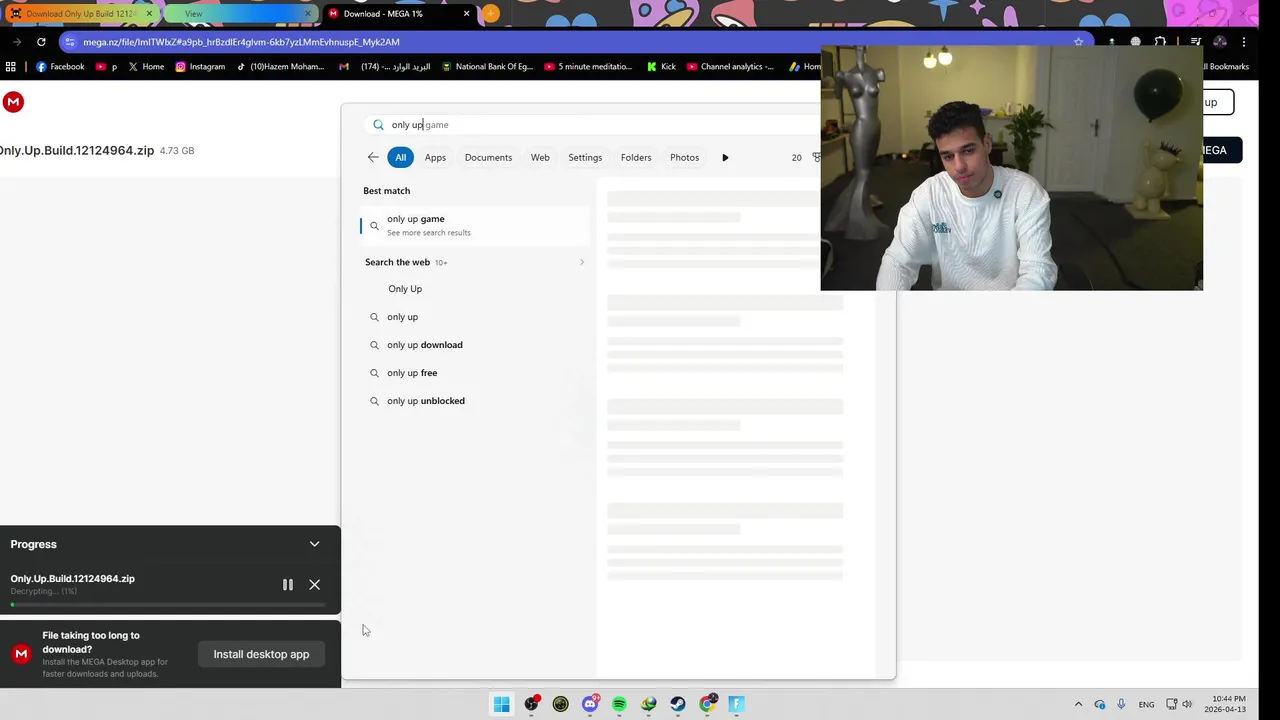The image size is (1280, 720).
Task: Show more search filters arrow
Action: [725, 157]
